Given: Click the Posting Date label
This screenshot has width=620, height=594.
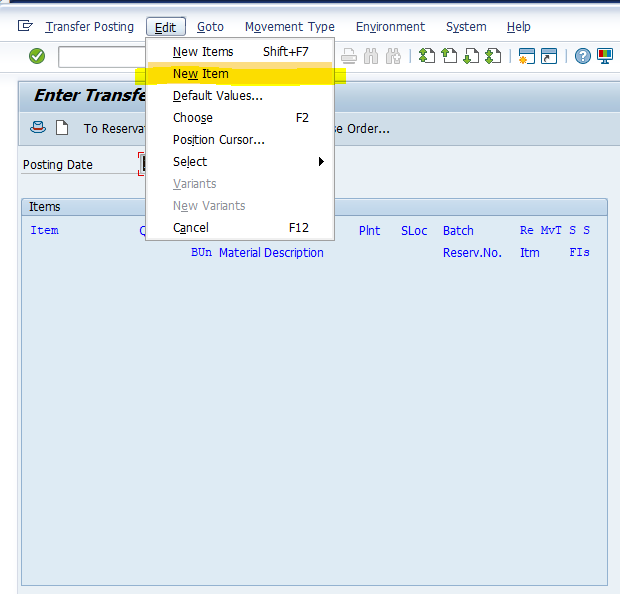Looking at the screenshot, I should pos(58,165).
